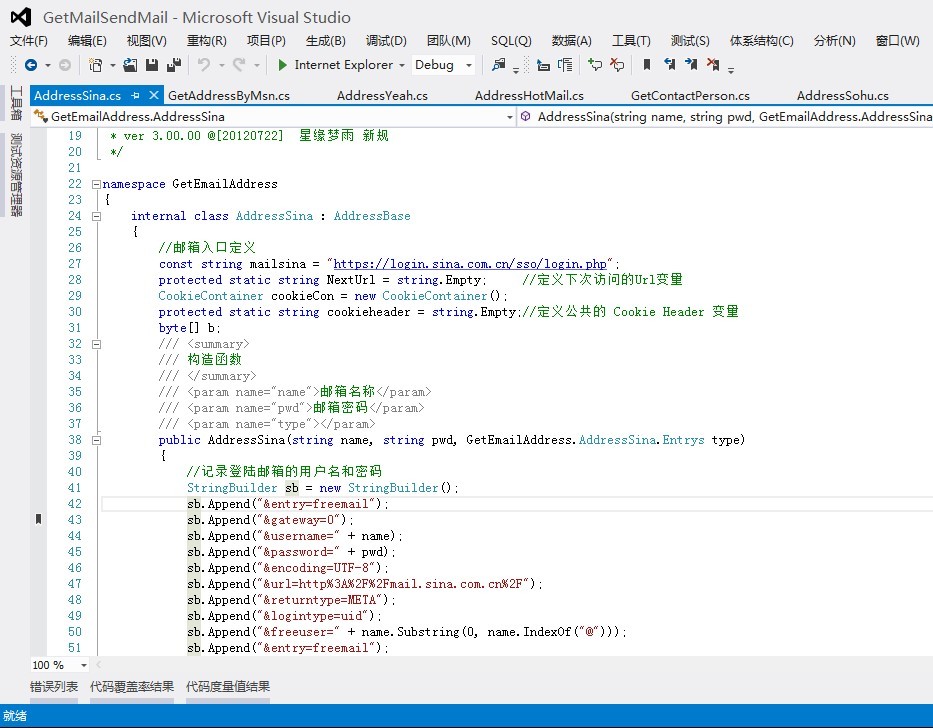Viewport: 933px width, 728px height.
Task: Collapse the AddressSina constructor code block
Action: pos(95,440)
